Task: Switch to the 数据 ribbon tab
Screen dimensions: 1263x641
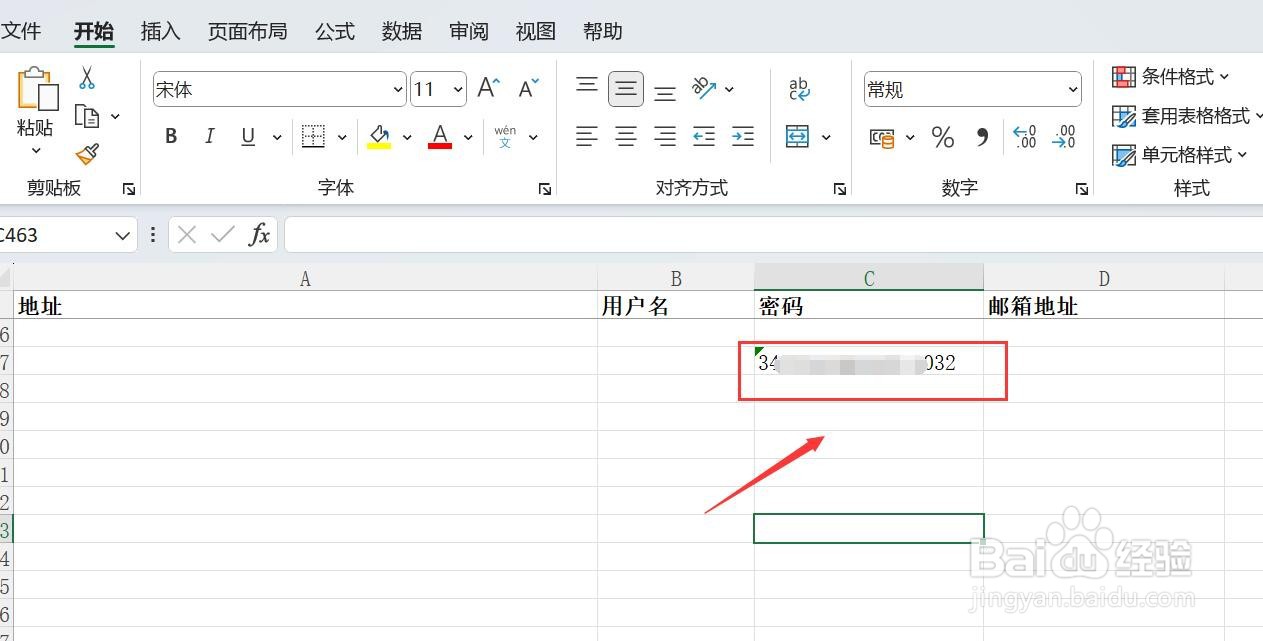Action: pyautogui.click(x=402, y=31)
